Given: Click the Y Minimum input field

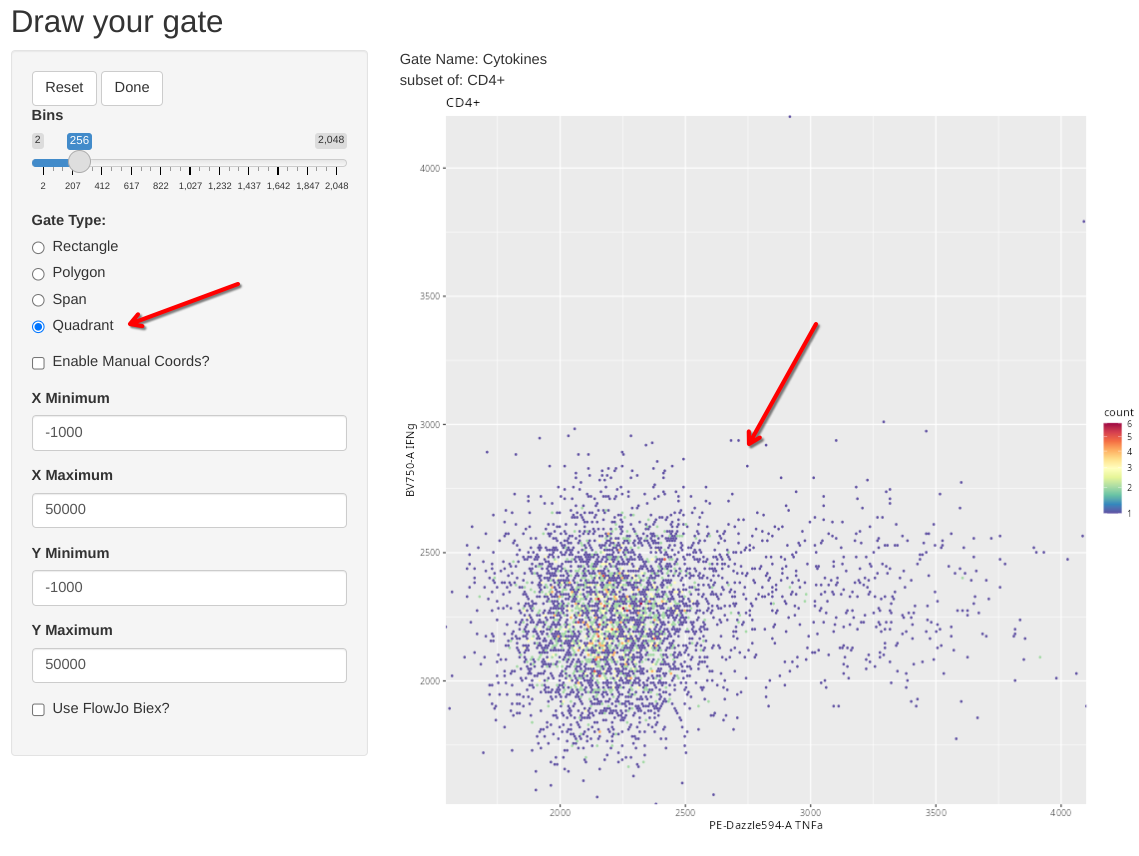Looking at the screenshot, I should click(x=189, y=588).
